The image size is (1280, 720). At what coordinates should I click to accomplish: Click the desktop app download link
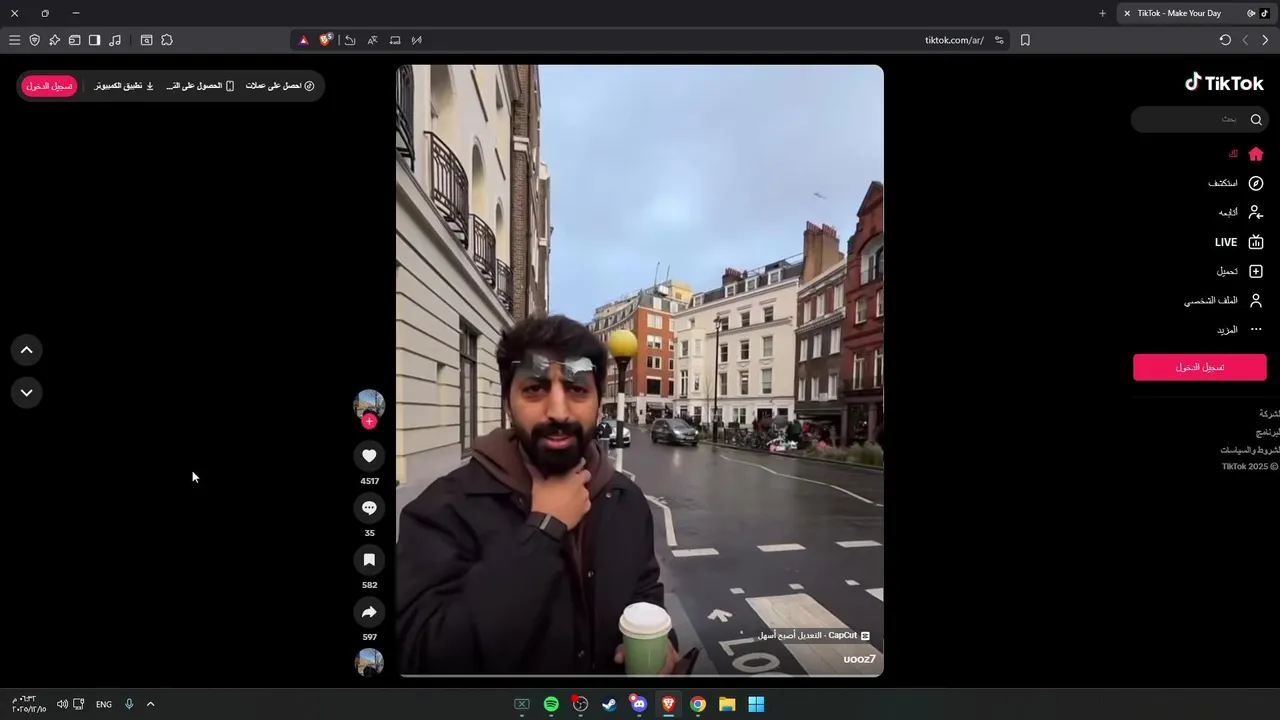coord(124,86)
